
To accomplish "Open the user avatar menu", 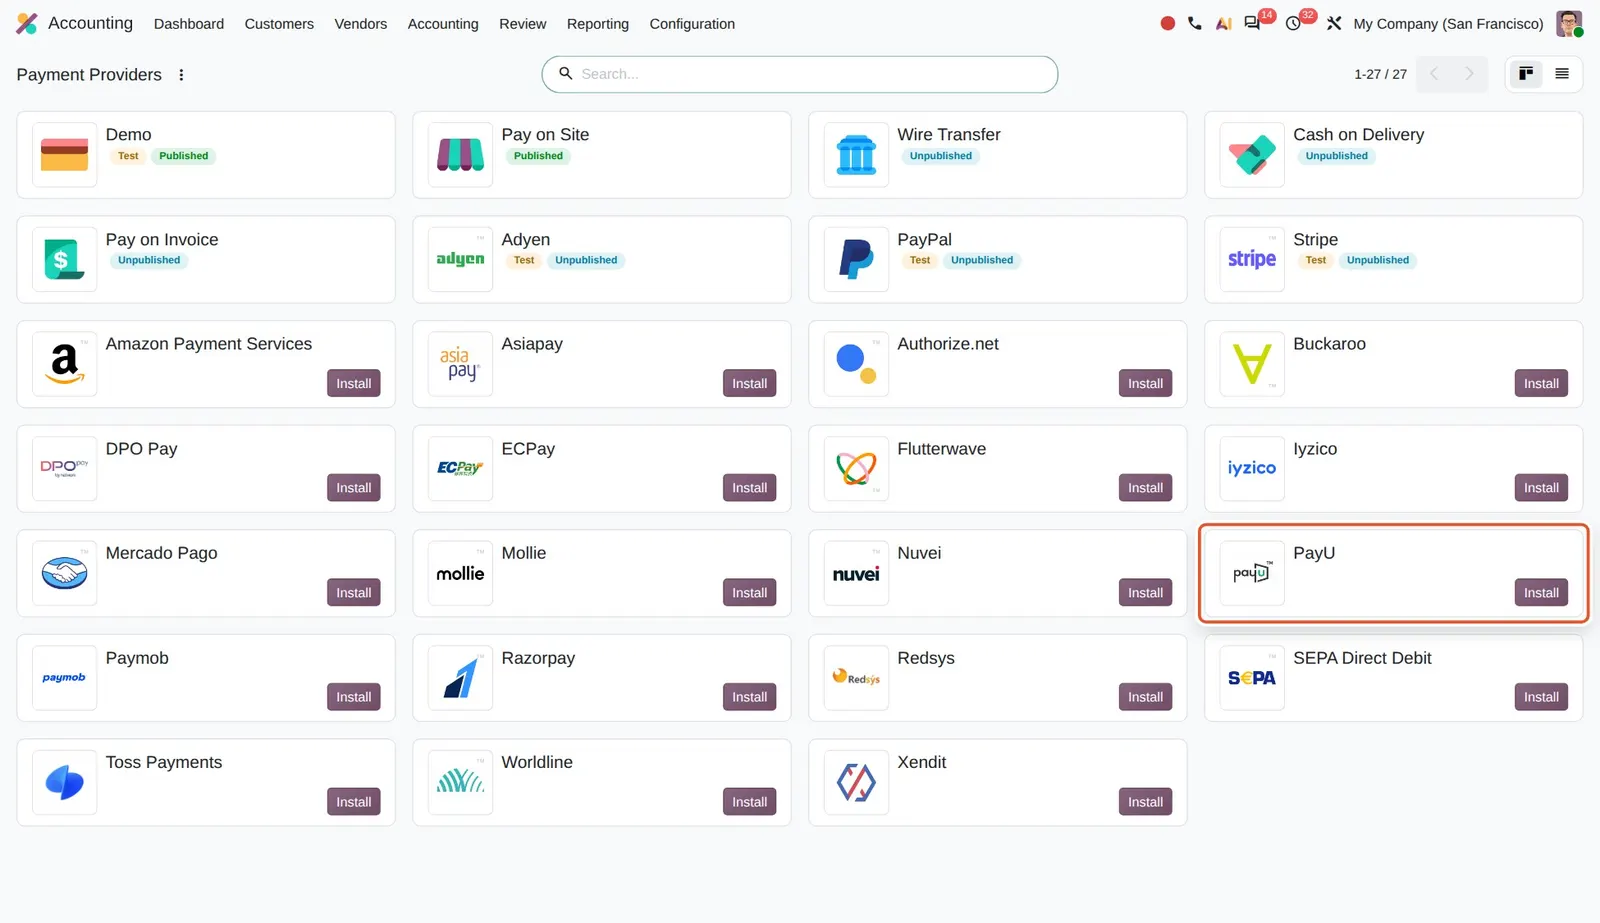I will point(1569,23).
